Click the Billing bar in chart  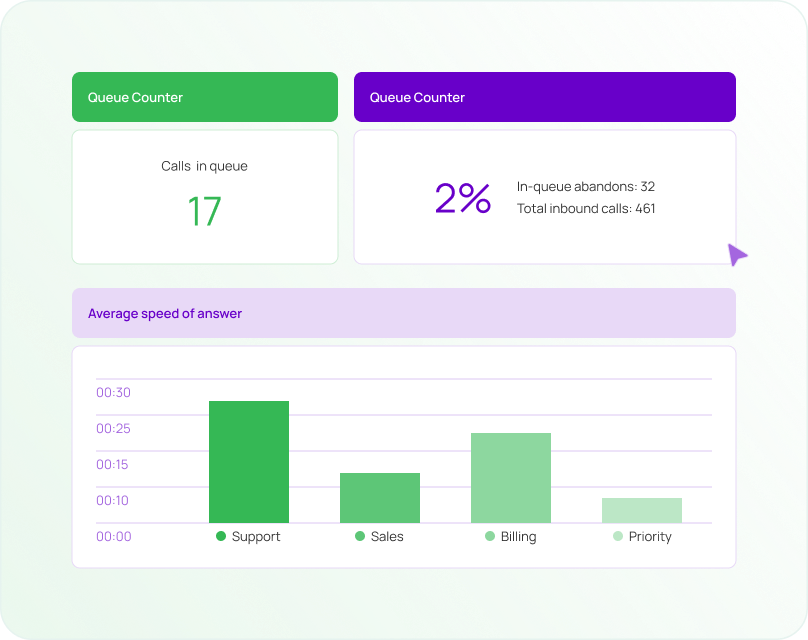(511, 477)
